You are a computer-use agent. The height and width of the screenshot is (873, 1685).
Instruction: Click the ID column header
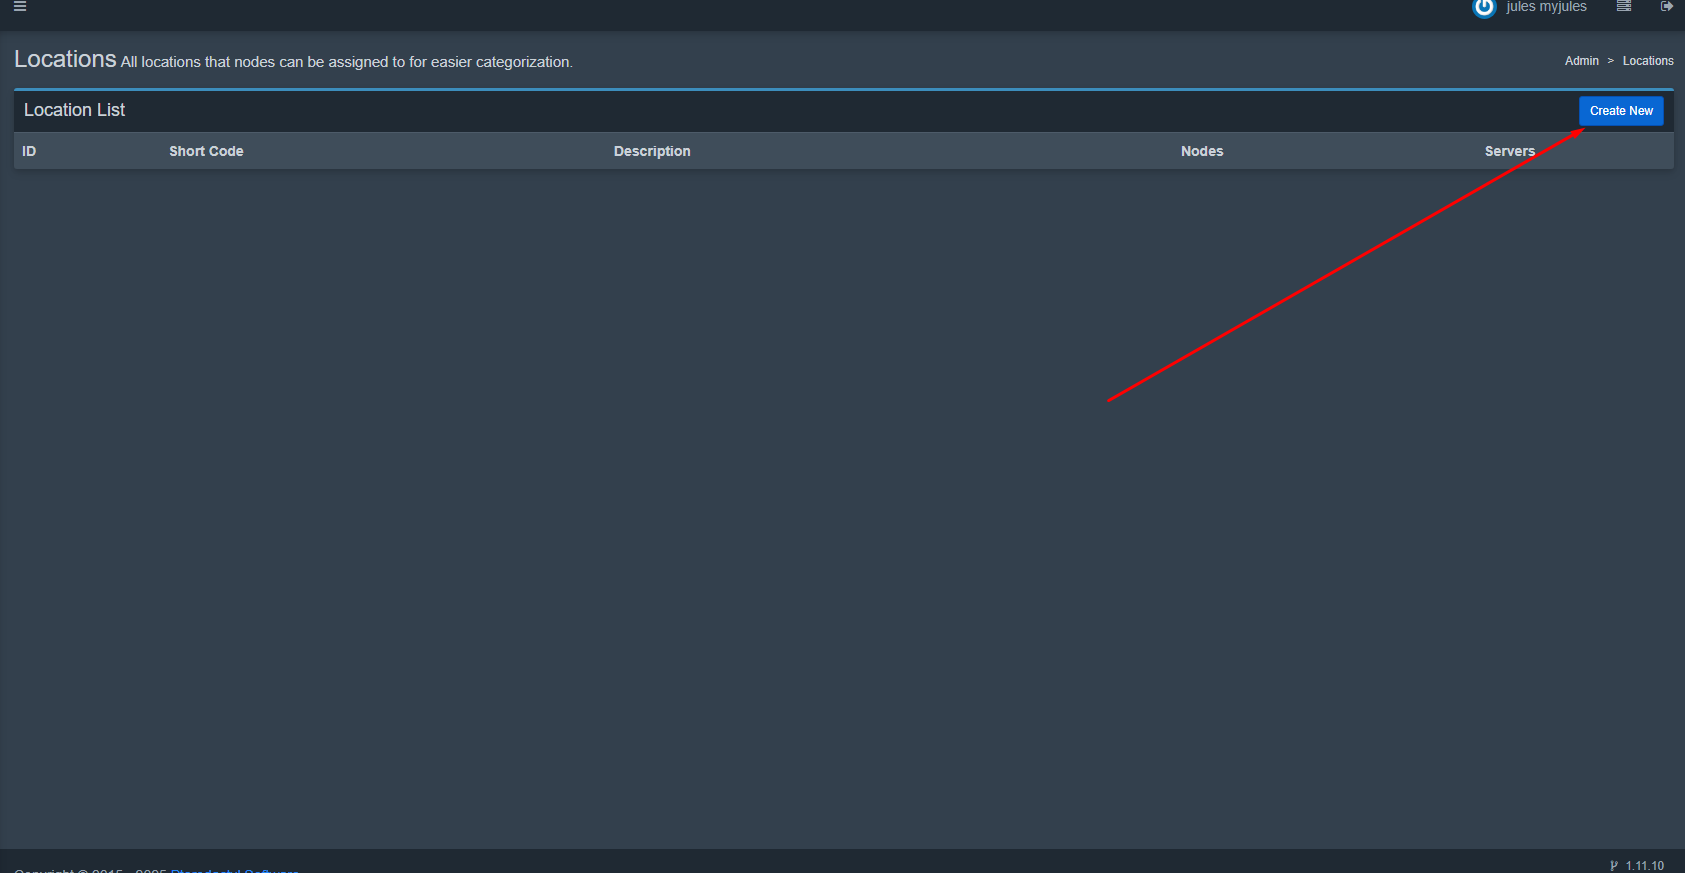(29, 151)
